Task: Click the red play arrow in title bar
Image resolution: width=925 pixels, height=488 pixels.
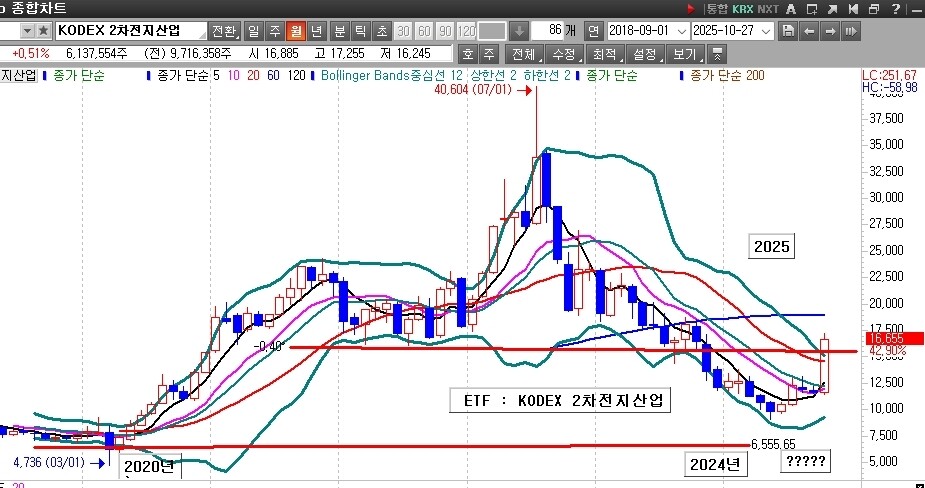Action: click(691, 9)
